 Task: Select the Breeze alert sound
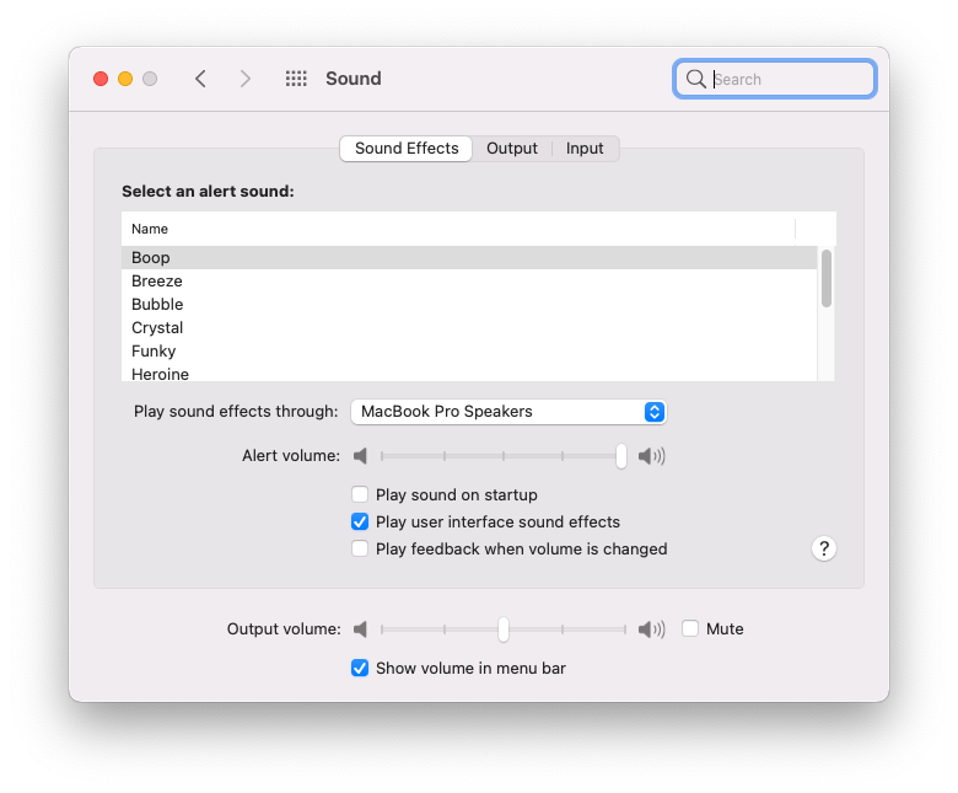(x=157, y=280)
